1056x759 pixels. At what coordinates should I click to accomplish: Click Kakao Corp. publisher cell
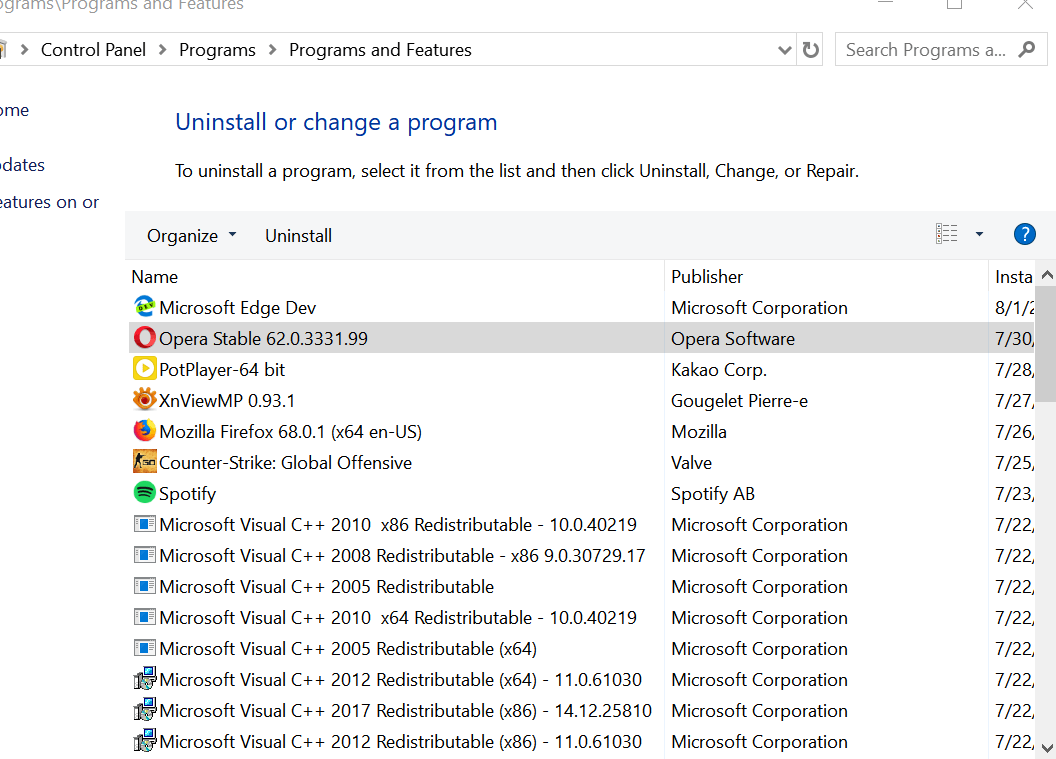pos(719,369)
